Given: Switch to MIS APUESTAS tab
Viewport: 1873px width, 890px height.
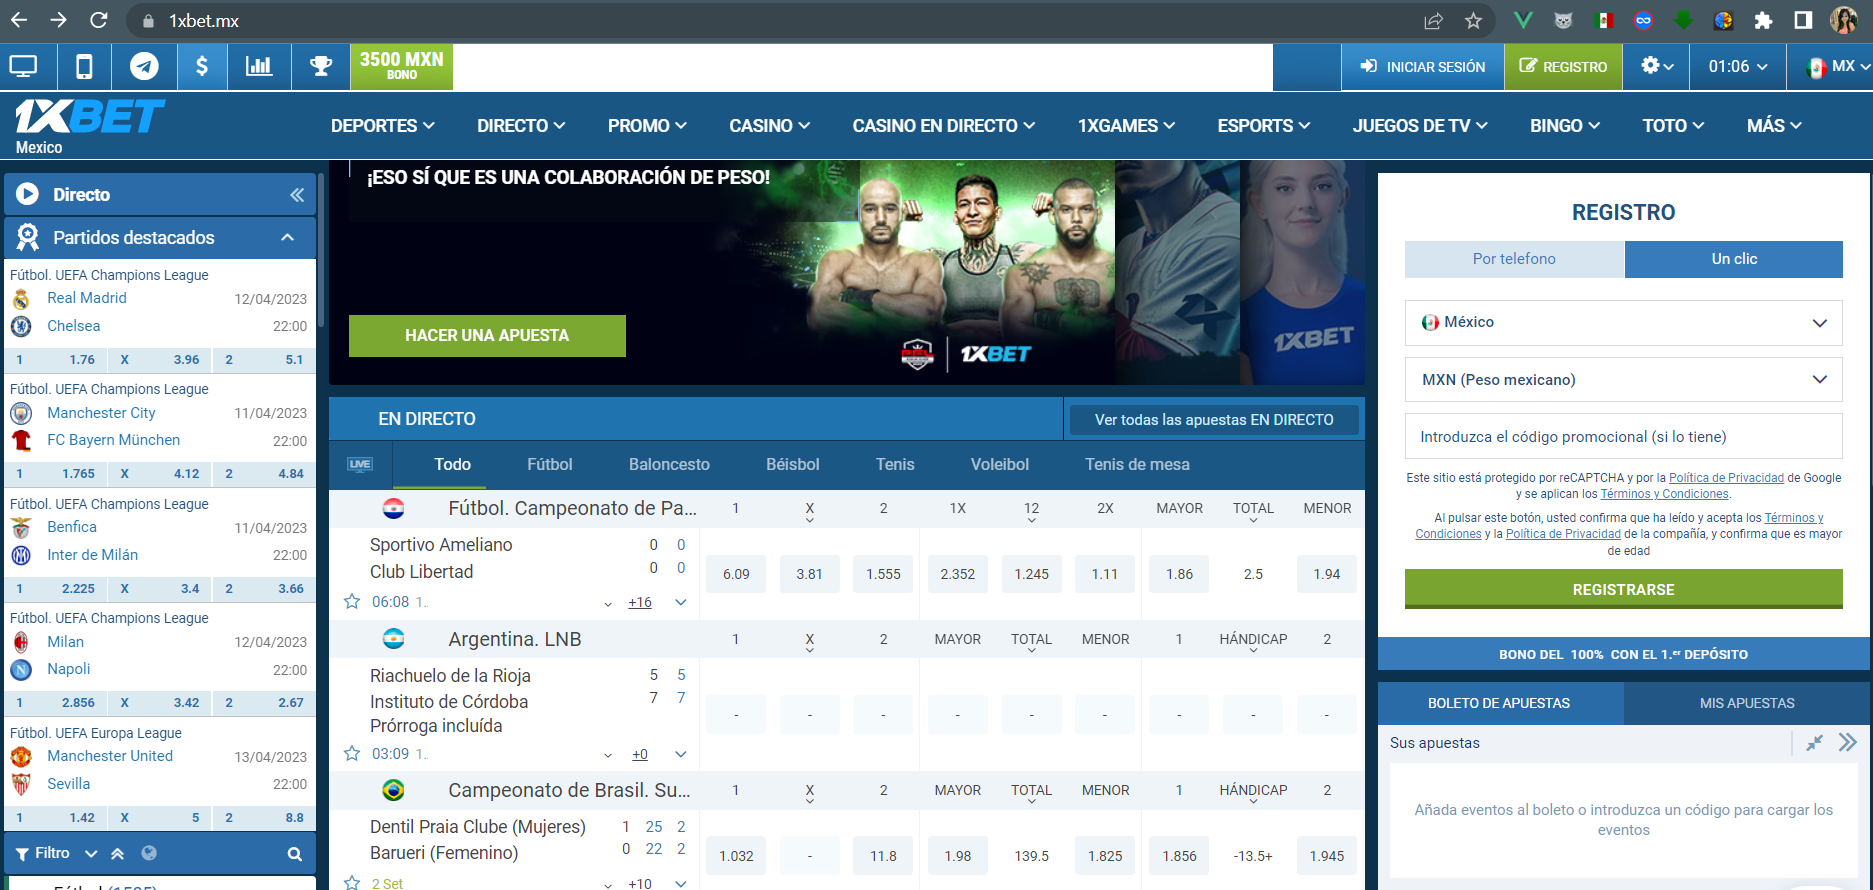Looking at the screenshot, I should [1746, 703].
